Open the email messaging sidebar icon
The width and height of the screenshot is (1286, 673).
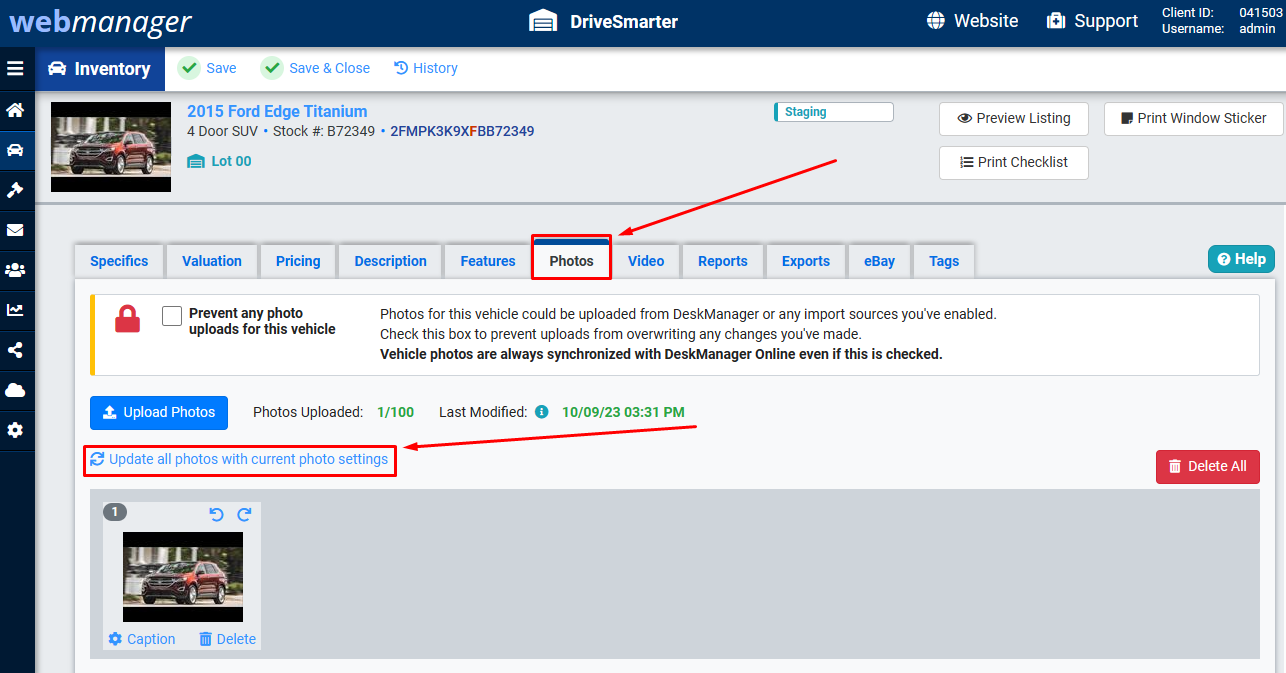pyautogui.click(x=16, y=230)
